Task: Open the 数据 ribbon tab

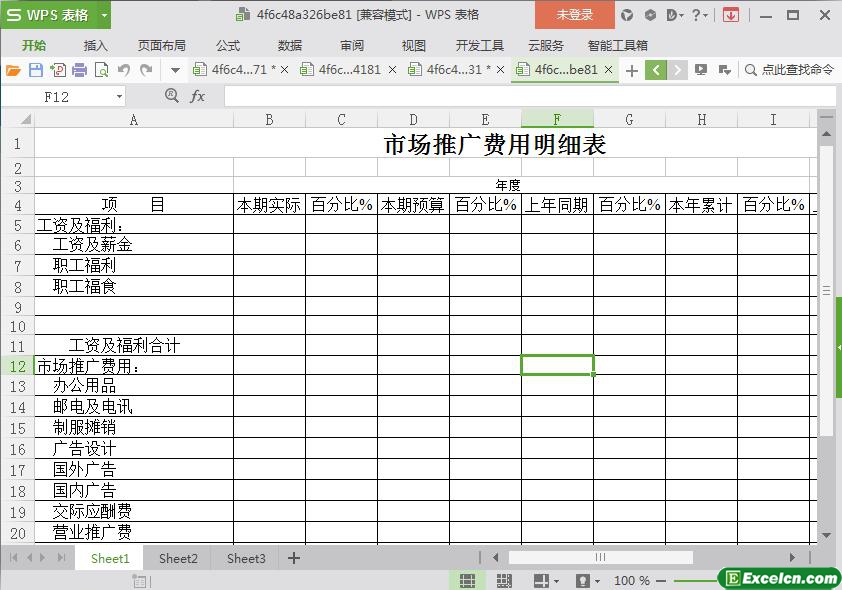Action: (290, 46)
